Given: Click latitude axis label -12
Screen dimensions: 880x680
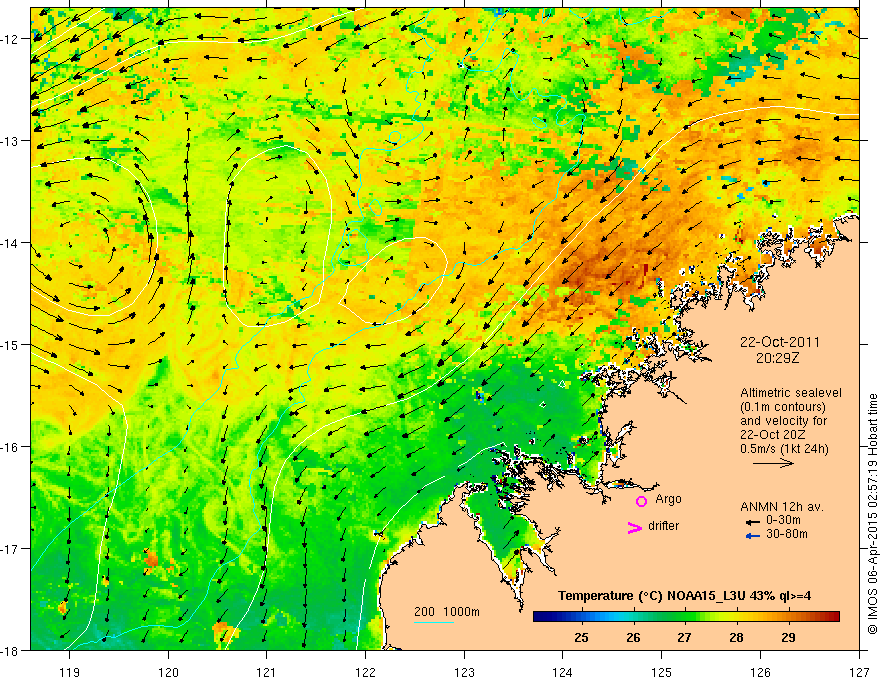Looking at the screenshot, I should tap(11, 39).
